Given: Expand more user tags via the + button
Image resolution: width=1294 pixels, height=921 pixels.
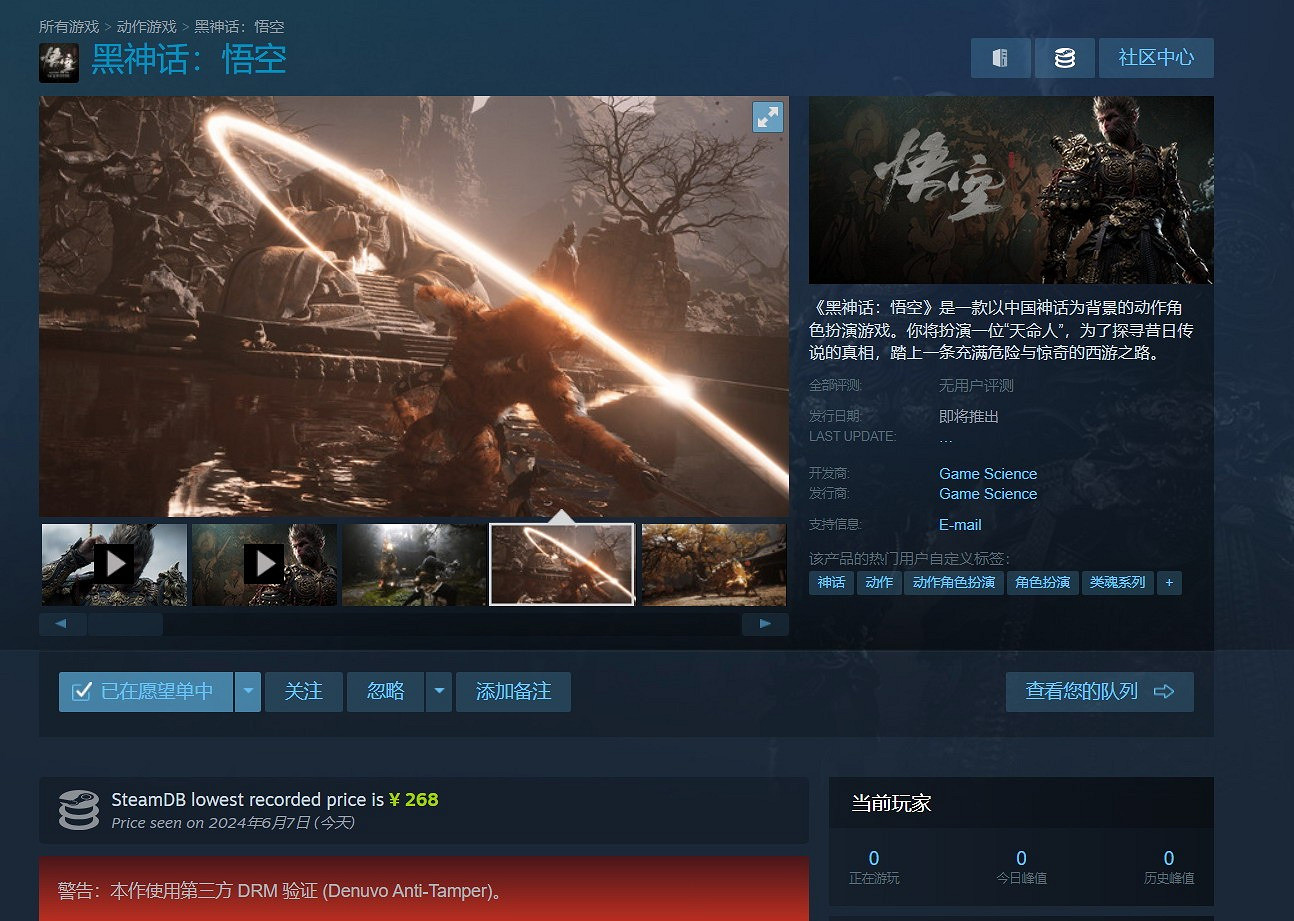Looking at the screenshot, I should [x=1169, y=582].
